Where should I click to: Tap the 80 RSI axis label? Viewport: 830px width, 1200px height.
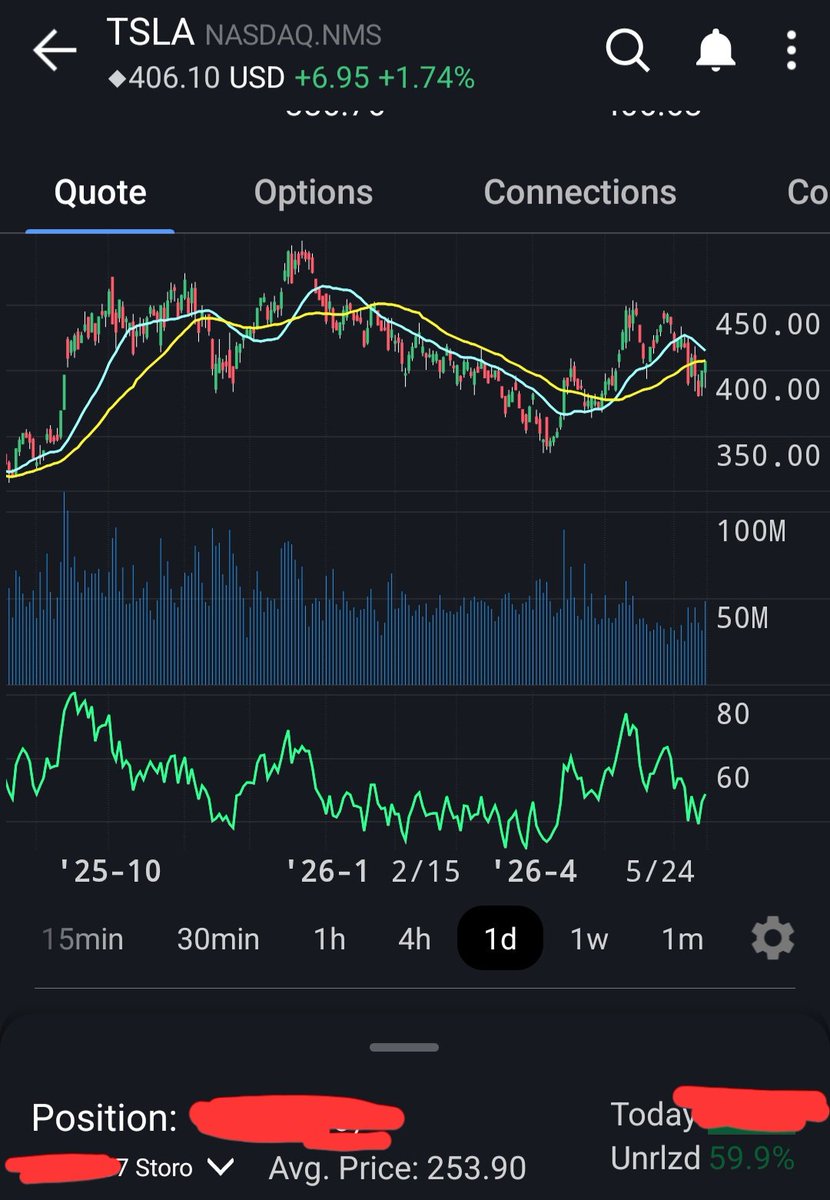click(734, 714)
